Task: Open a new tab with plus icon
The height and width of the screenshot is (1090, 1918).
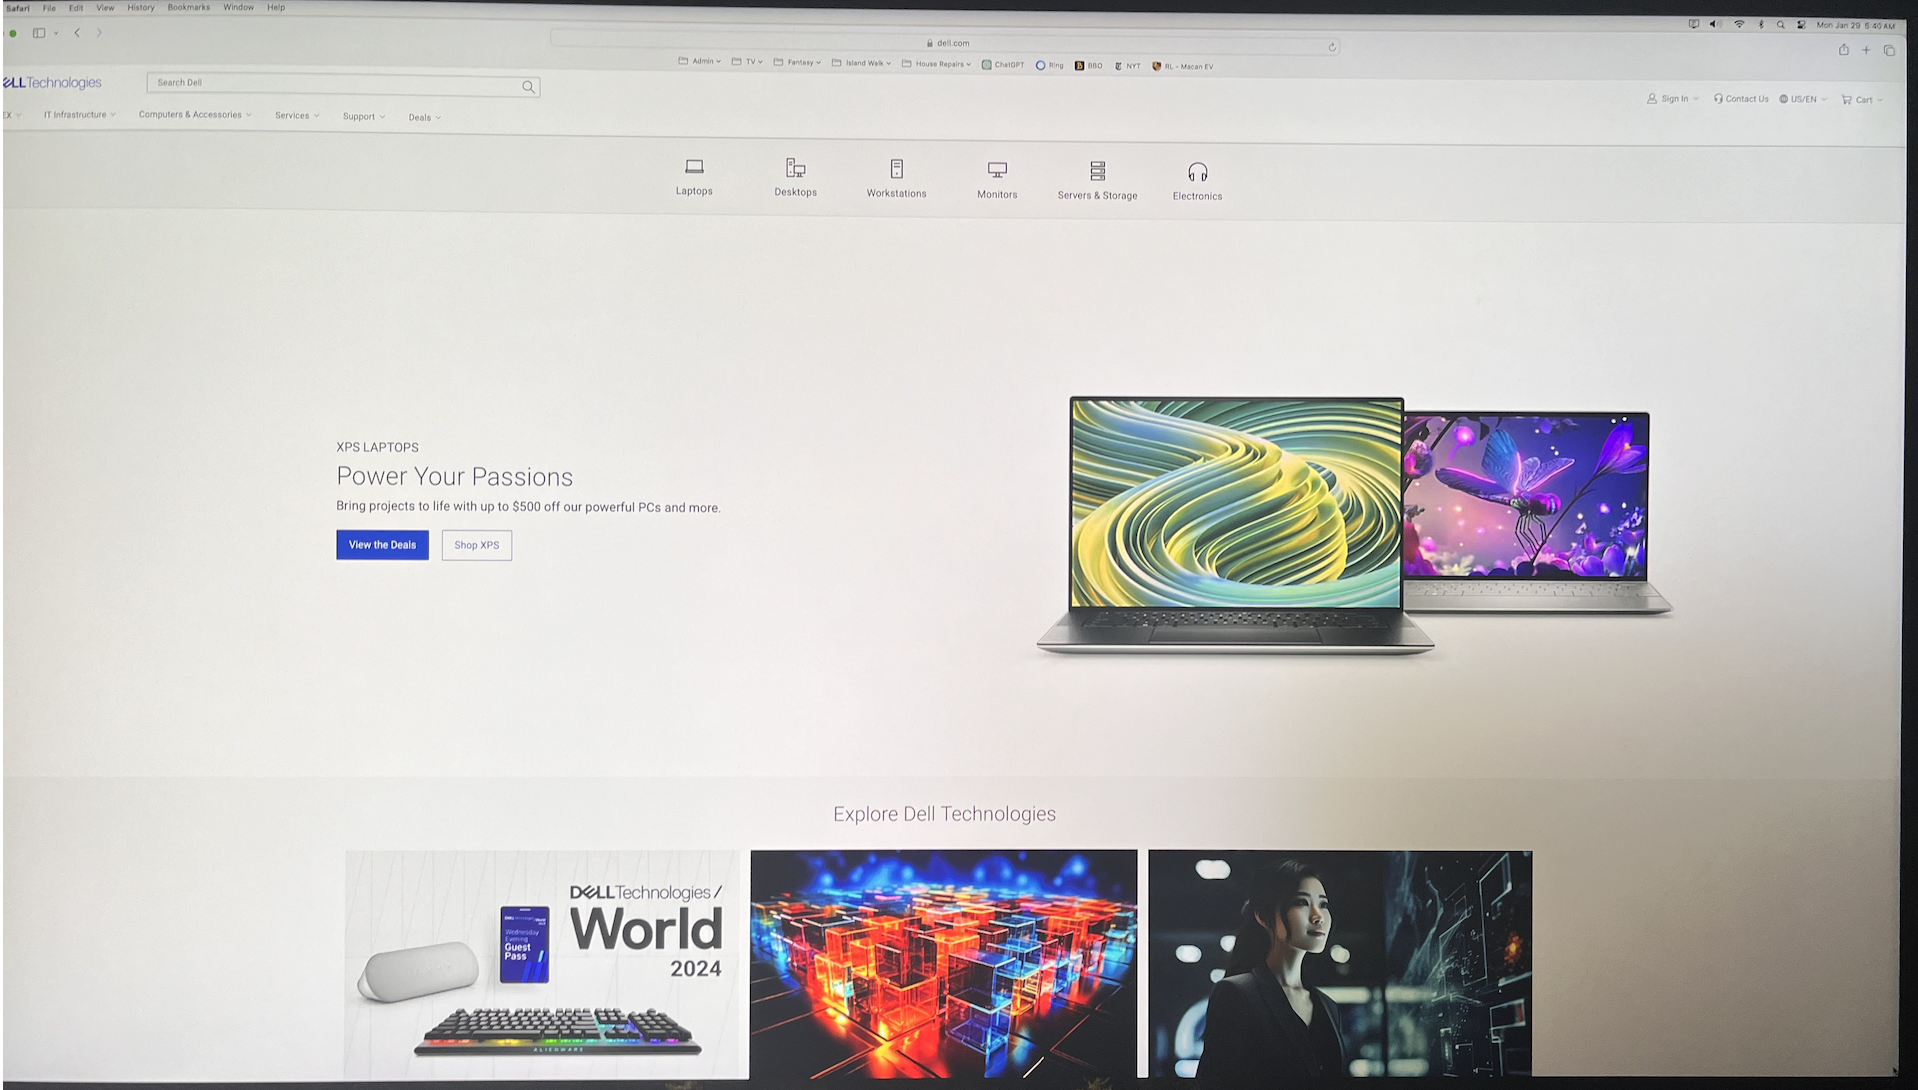Action: (1866, 50)
